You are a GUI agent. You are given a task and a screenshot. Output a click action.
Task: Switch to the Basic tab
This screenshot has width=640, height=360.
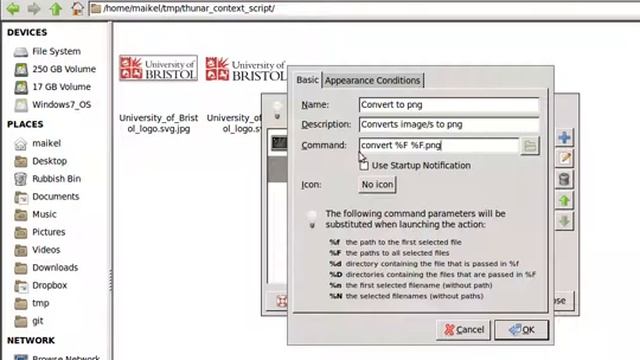click(307, 80)
